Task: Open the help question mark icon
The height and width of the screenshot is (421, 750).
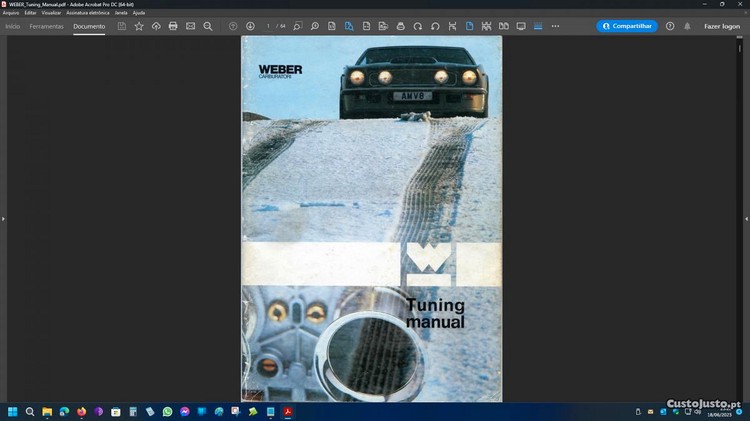Action: coord(670,26)
